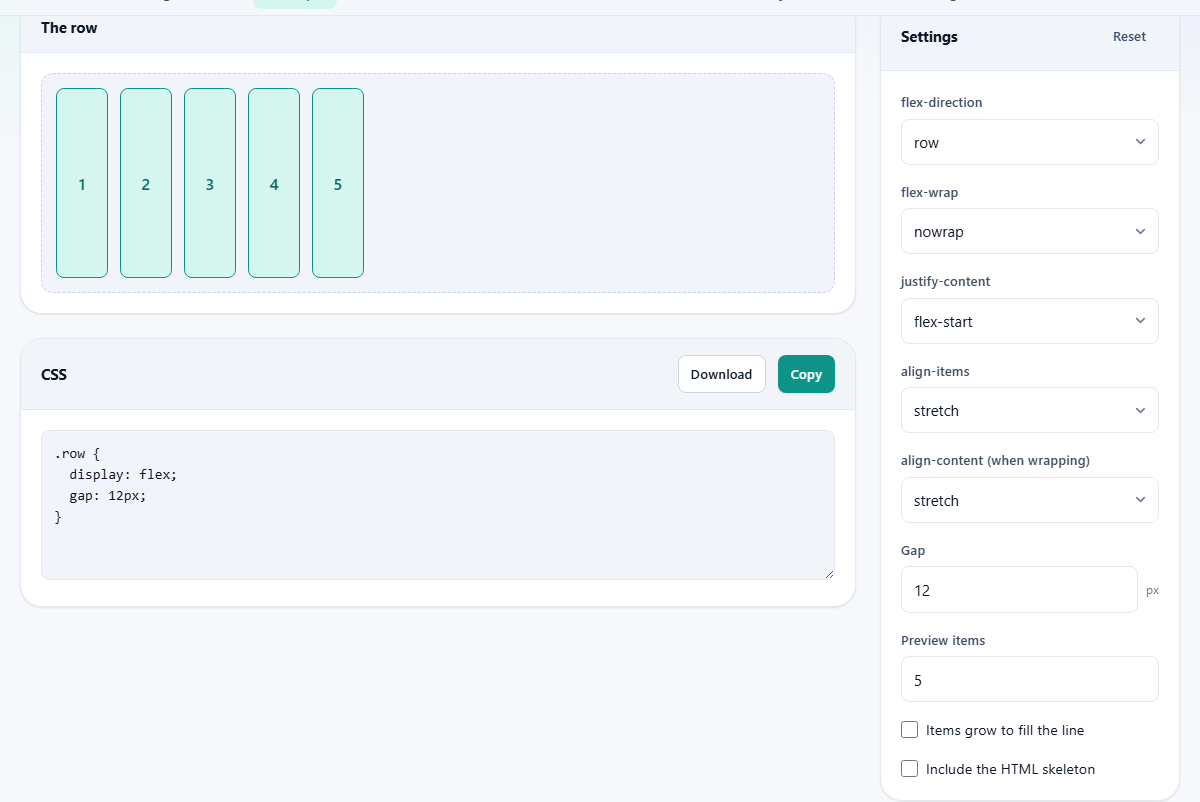Click inside the CSS code textarea
This screenshot has width=1200, height=802.
click(x=437, y=505)
